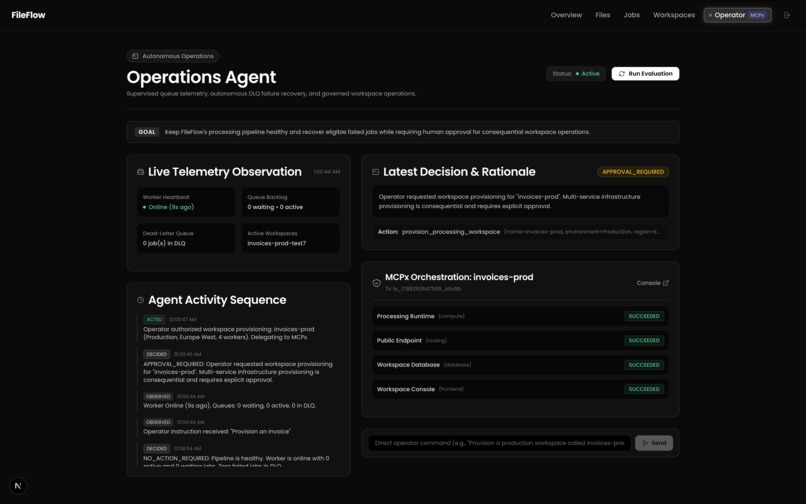Click the Run Evaluation button
The image size is (806, 504).
645,74
